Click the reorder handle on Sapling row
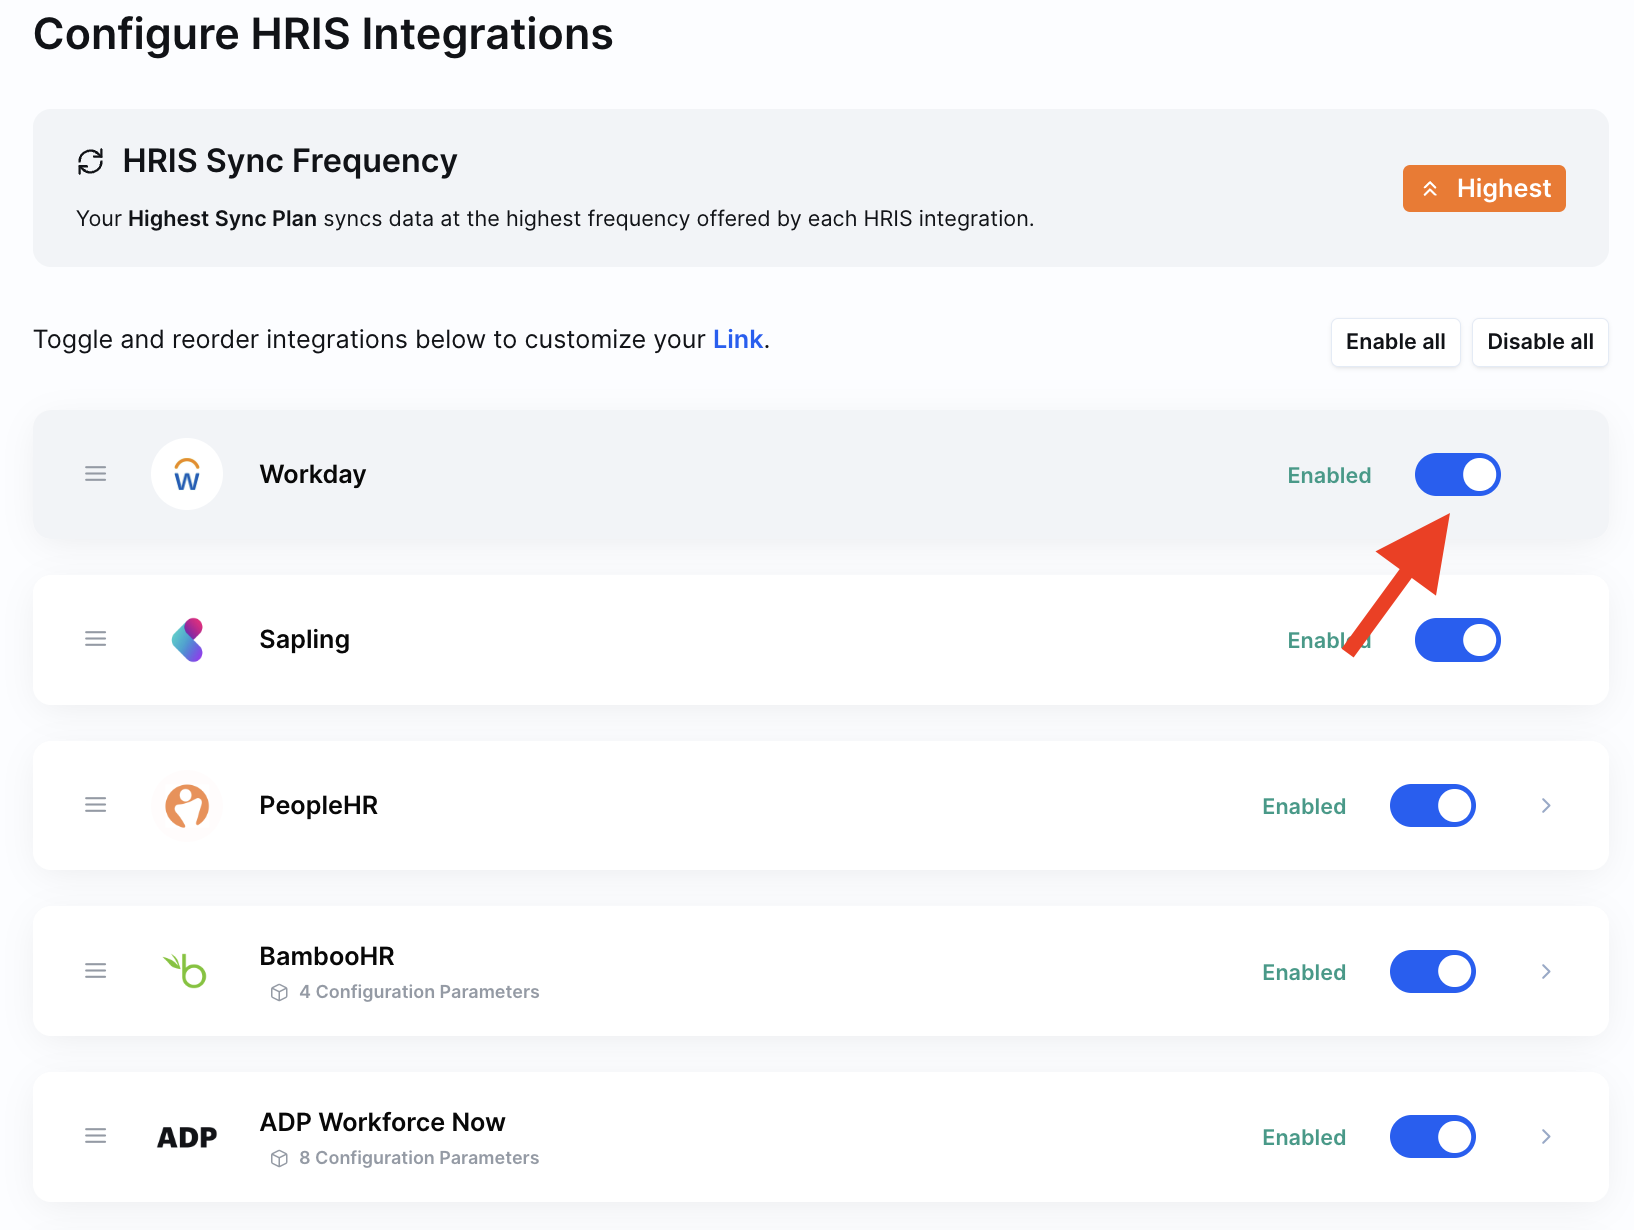The height and width of the screenshot is (1230, 1634). tap(96, 639)
